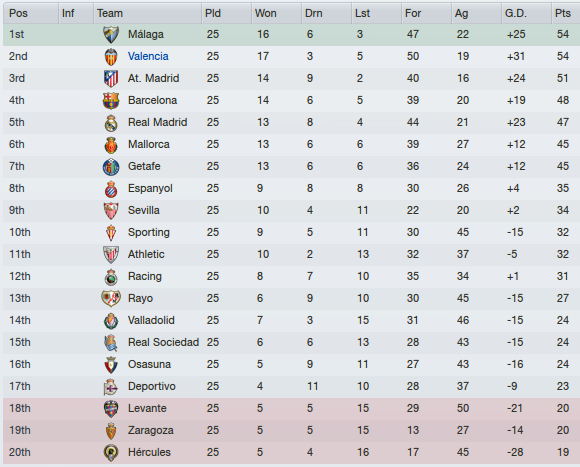580x467 pixels.
Task: Click the Rayo club crest
Action: (111, 299)
